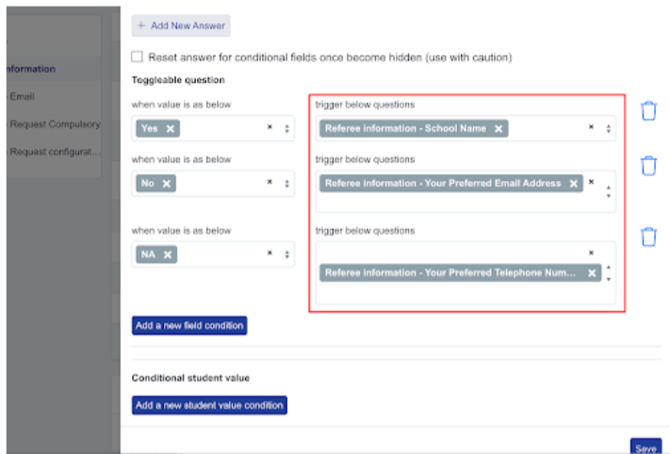Click trash icon for No condition row
Screen dimensions: 670x454
tap(648, 165)
